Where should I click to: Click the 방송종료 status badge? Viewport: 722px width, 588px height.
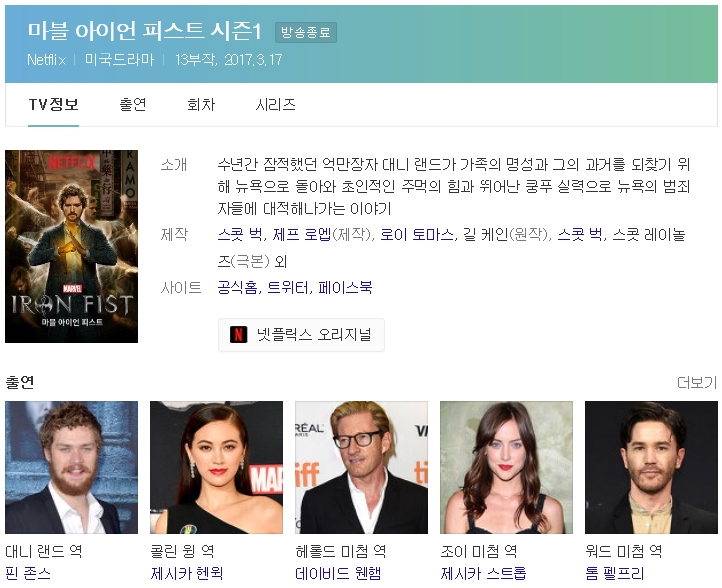[306, 32]
